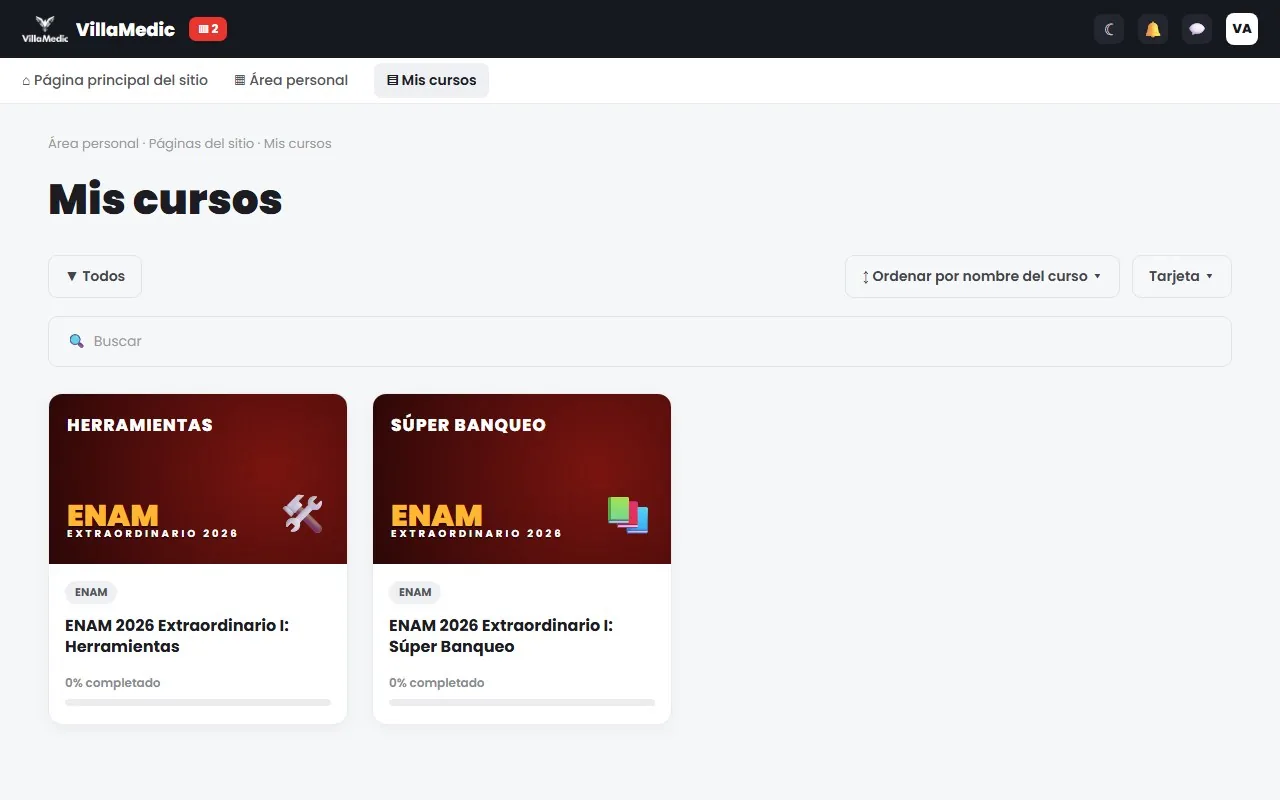This screenshot has width=1280, height=800.
Task: Click the stacked books icon
Action: (628, 515)
